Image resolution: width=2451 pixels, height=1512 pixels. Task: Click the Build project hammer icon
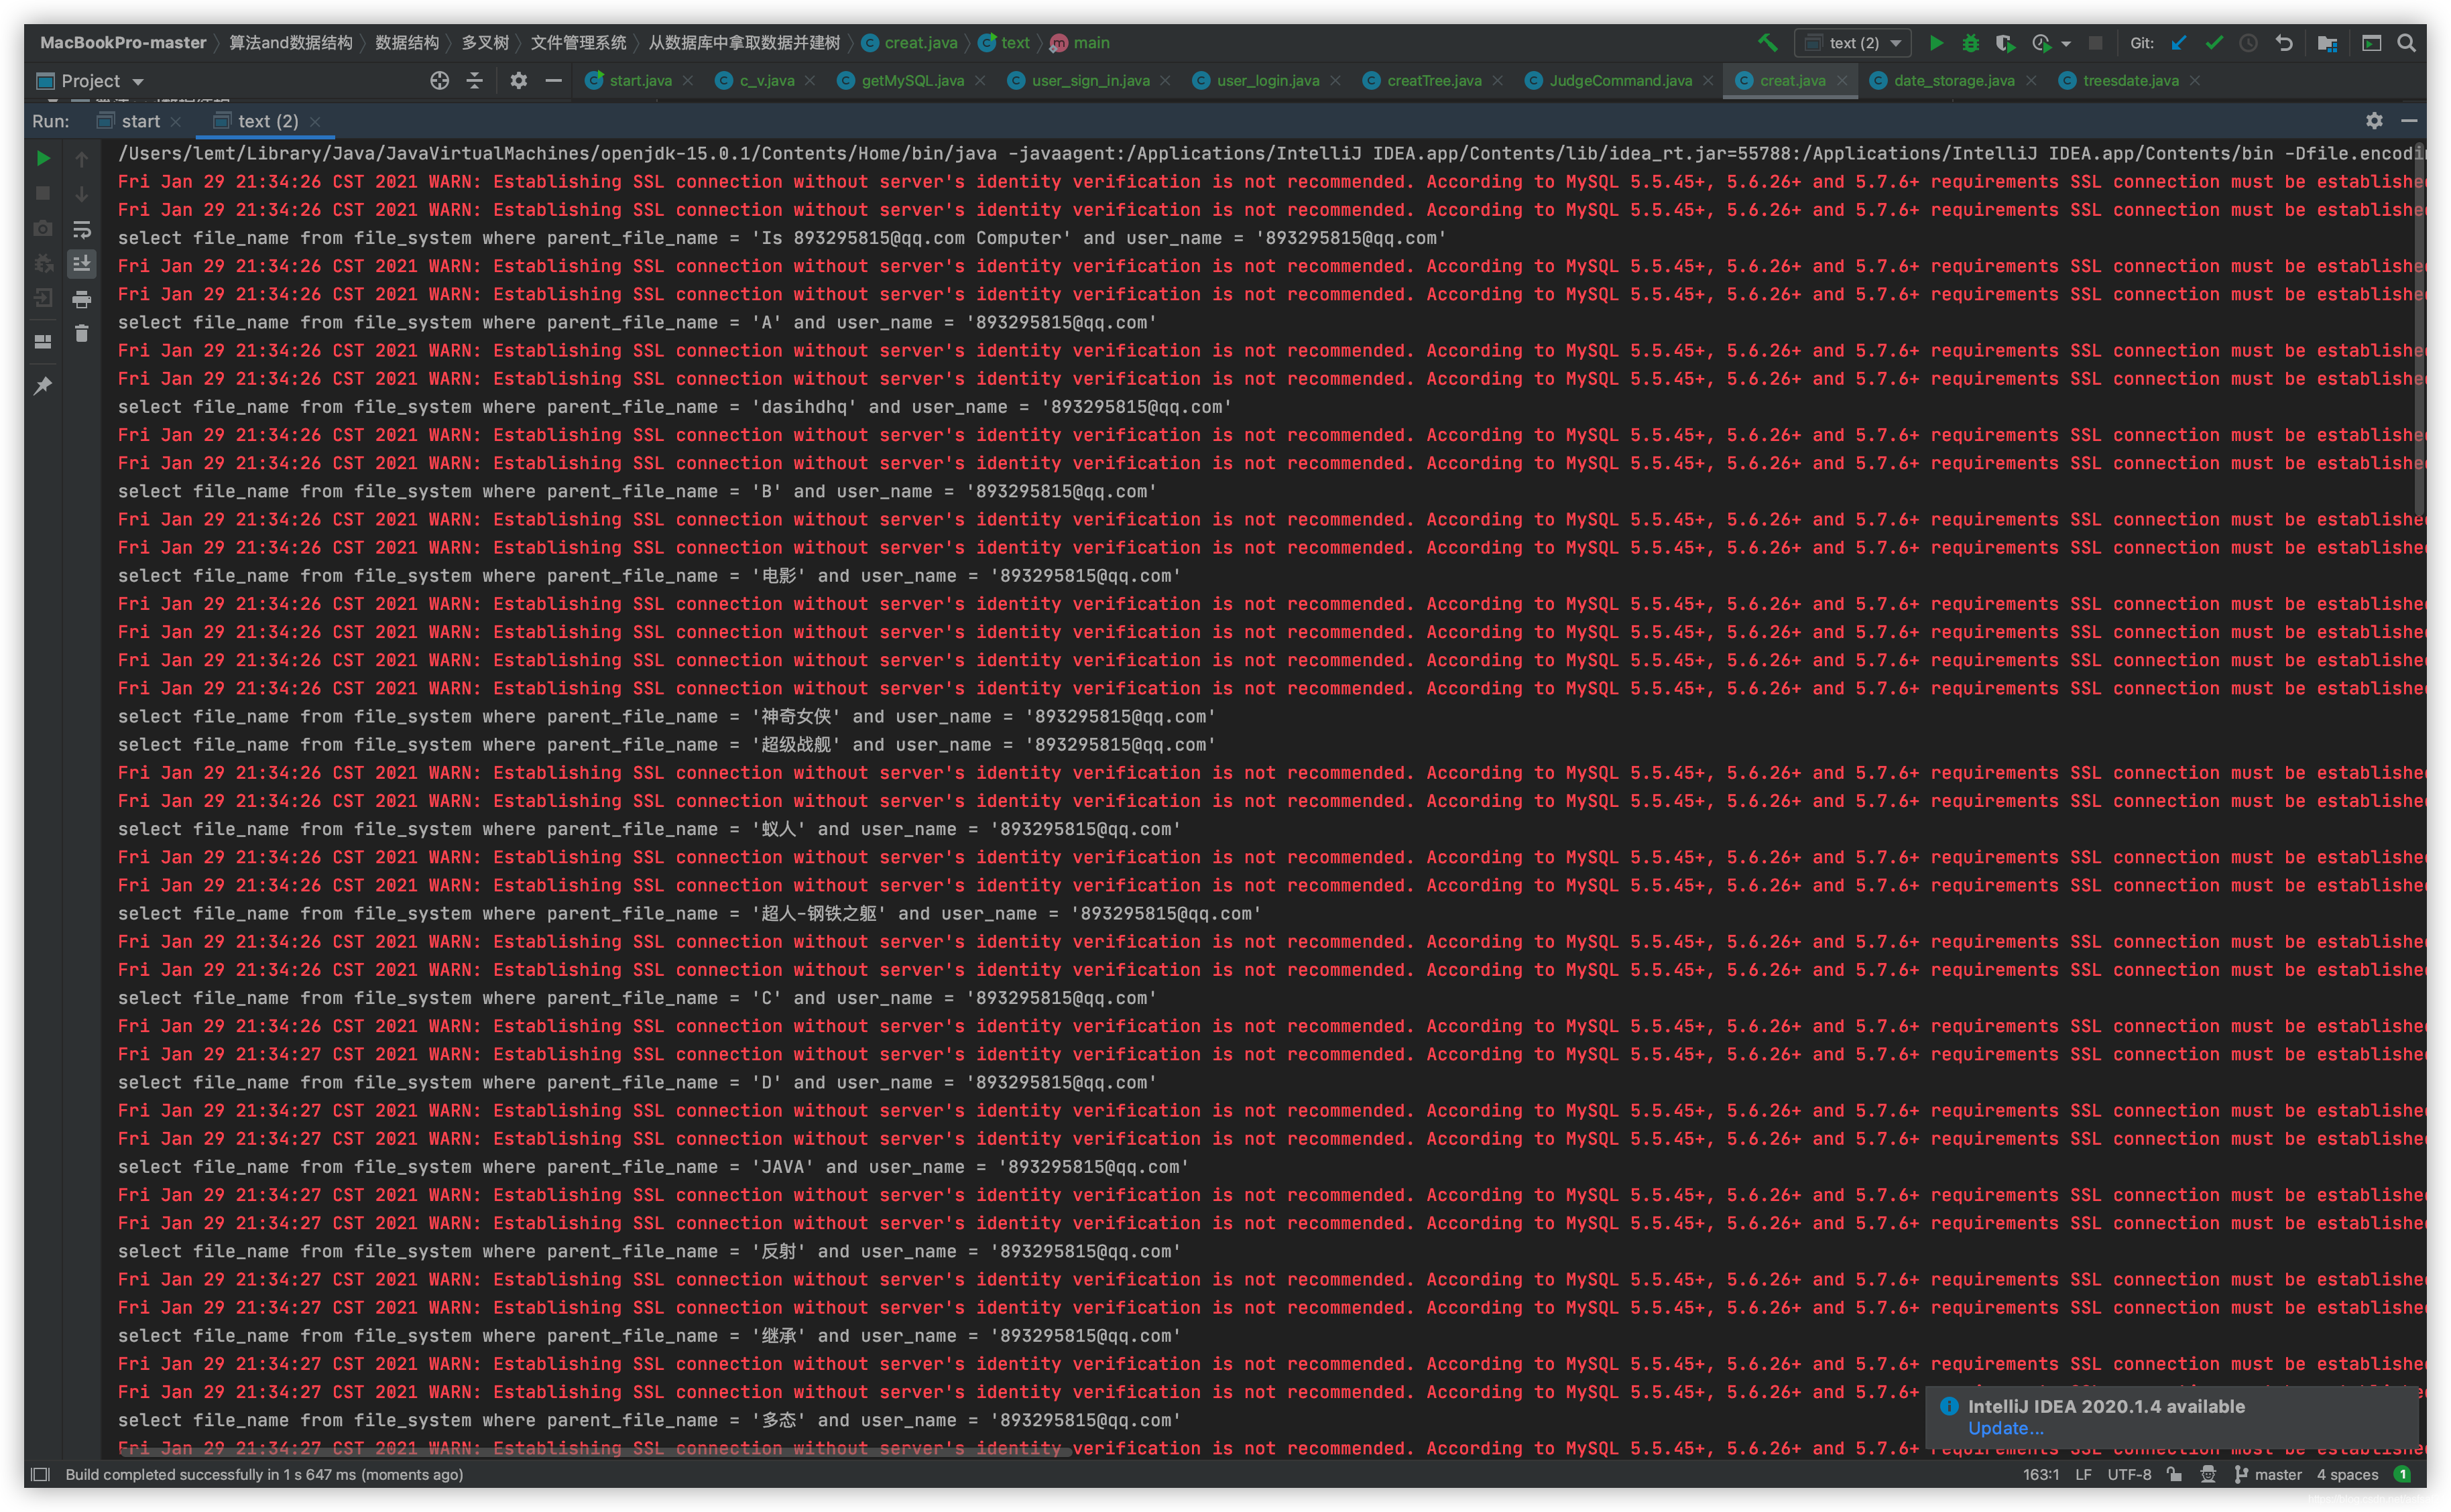click(1767, 43)
